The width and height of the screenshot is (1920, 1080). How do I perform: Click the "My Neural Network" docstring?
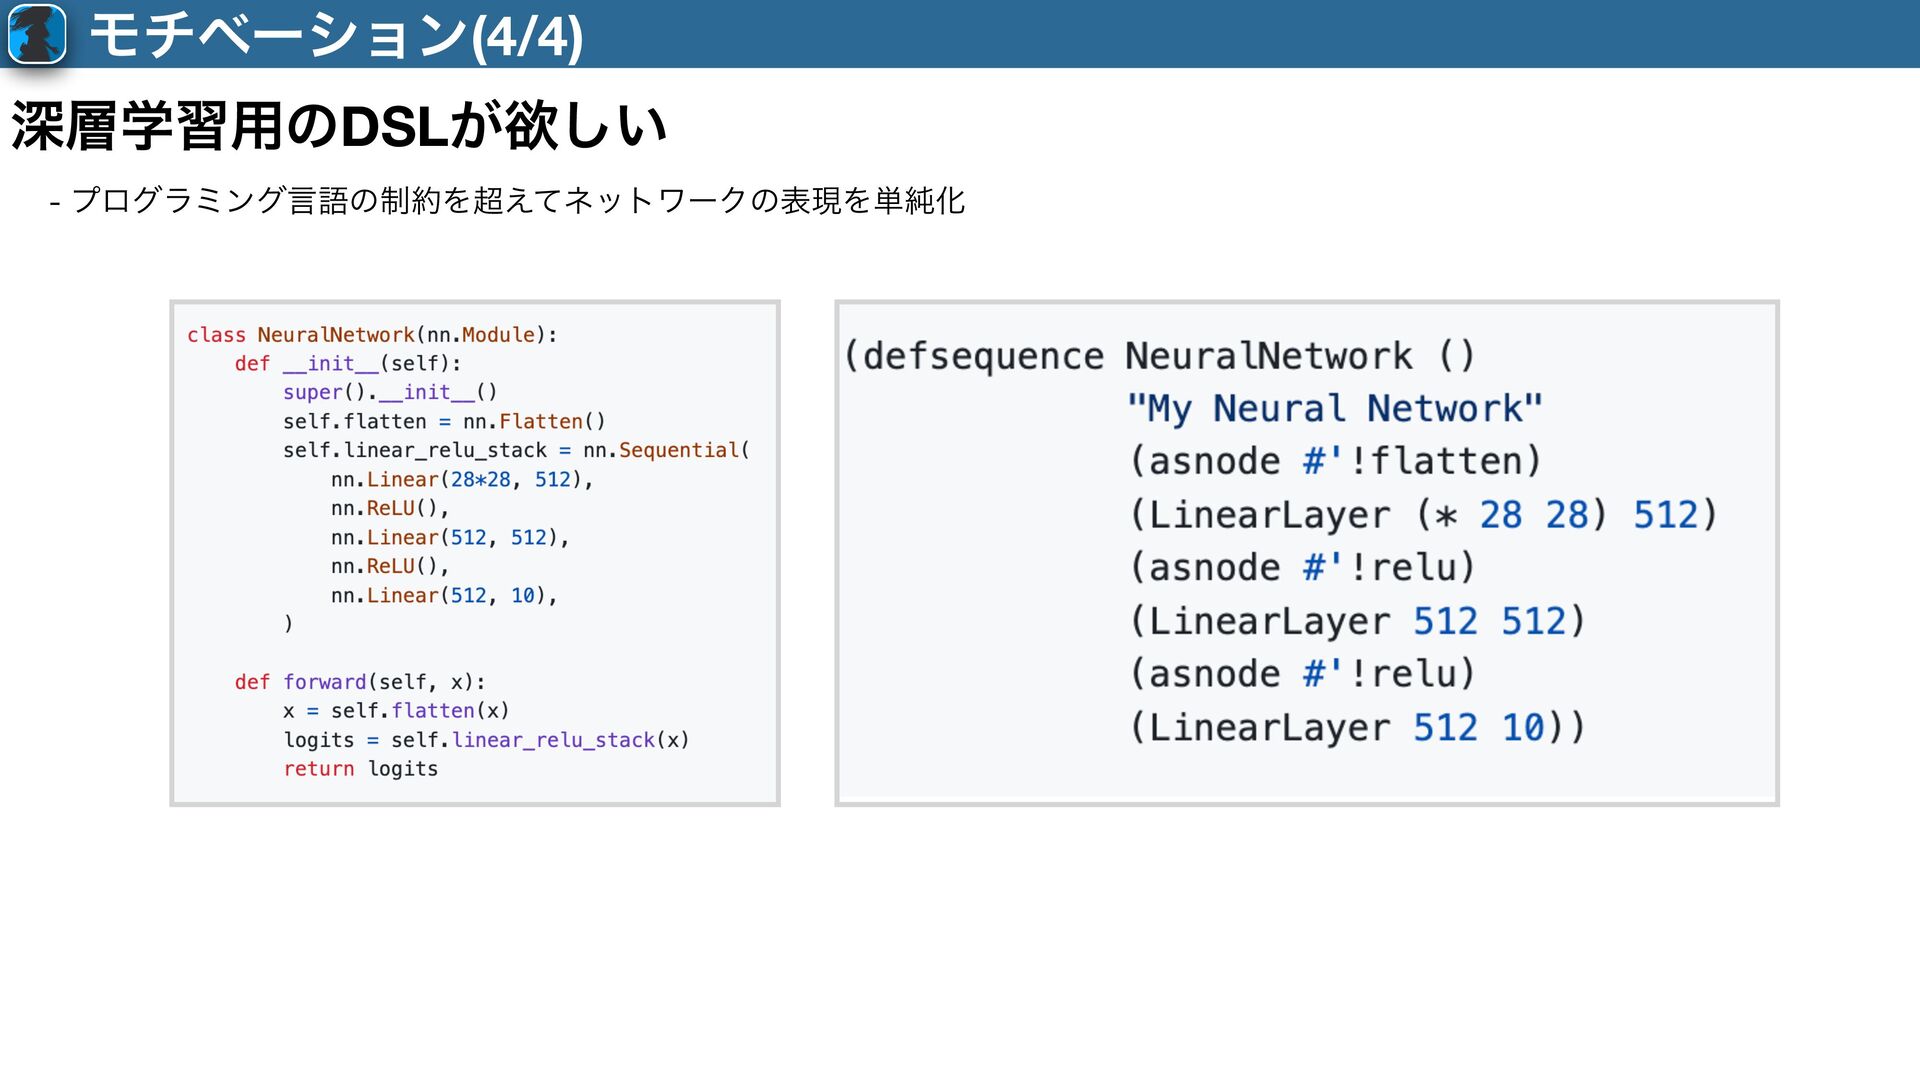click(1334, 409)
